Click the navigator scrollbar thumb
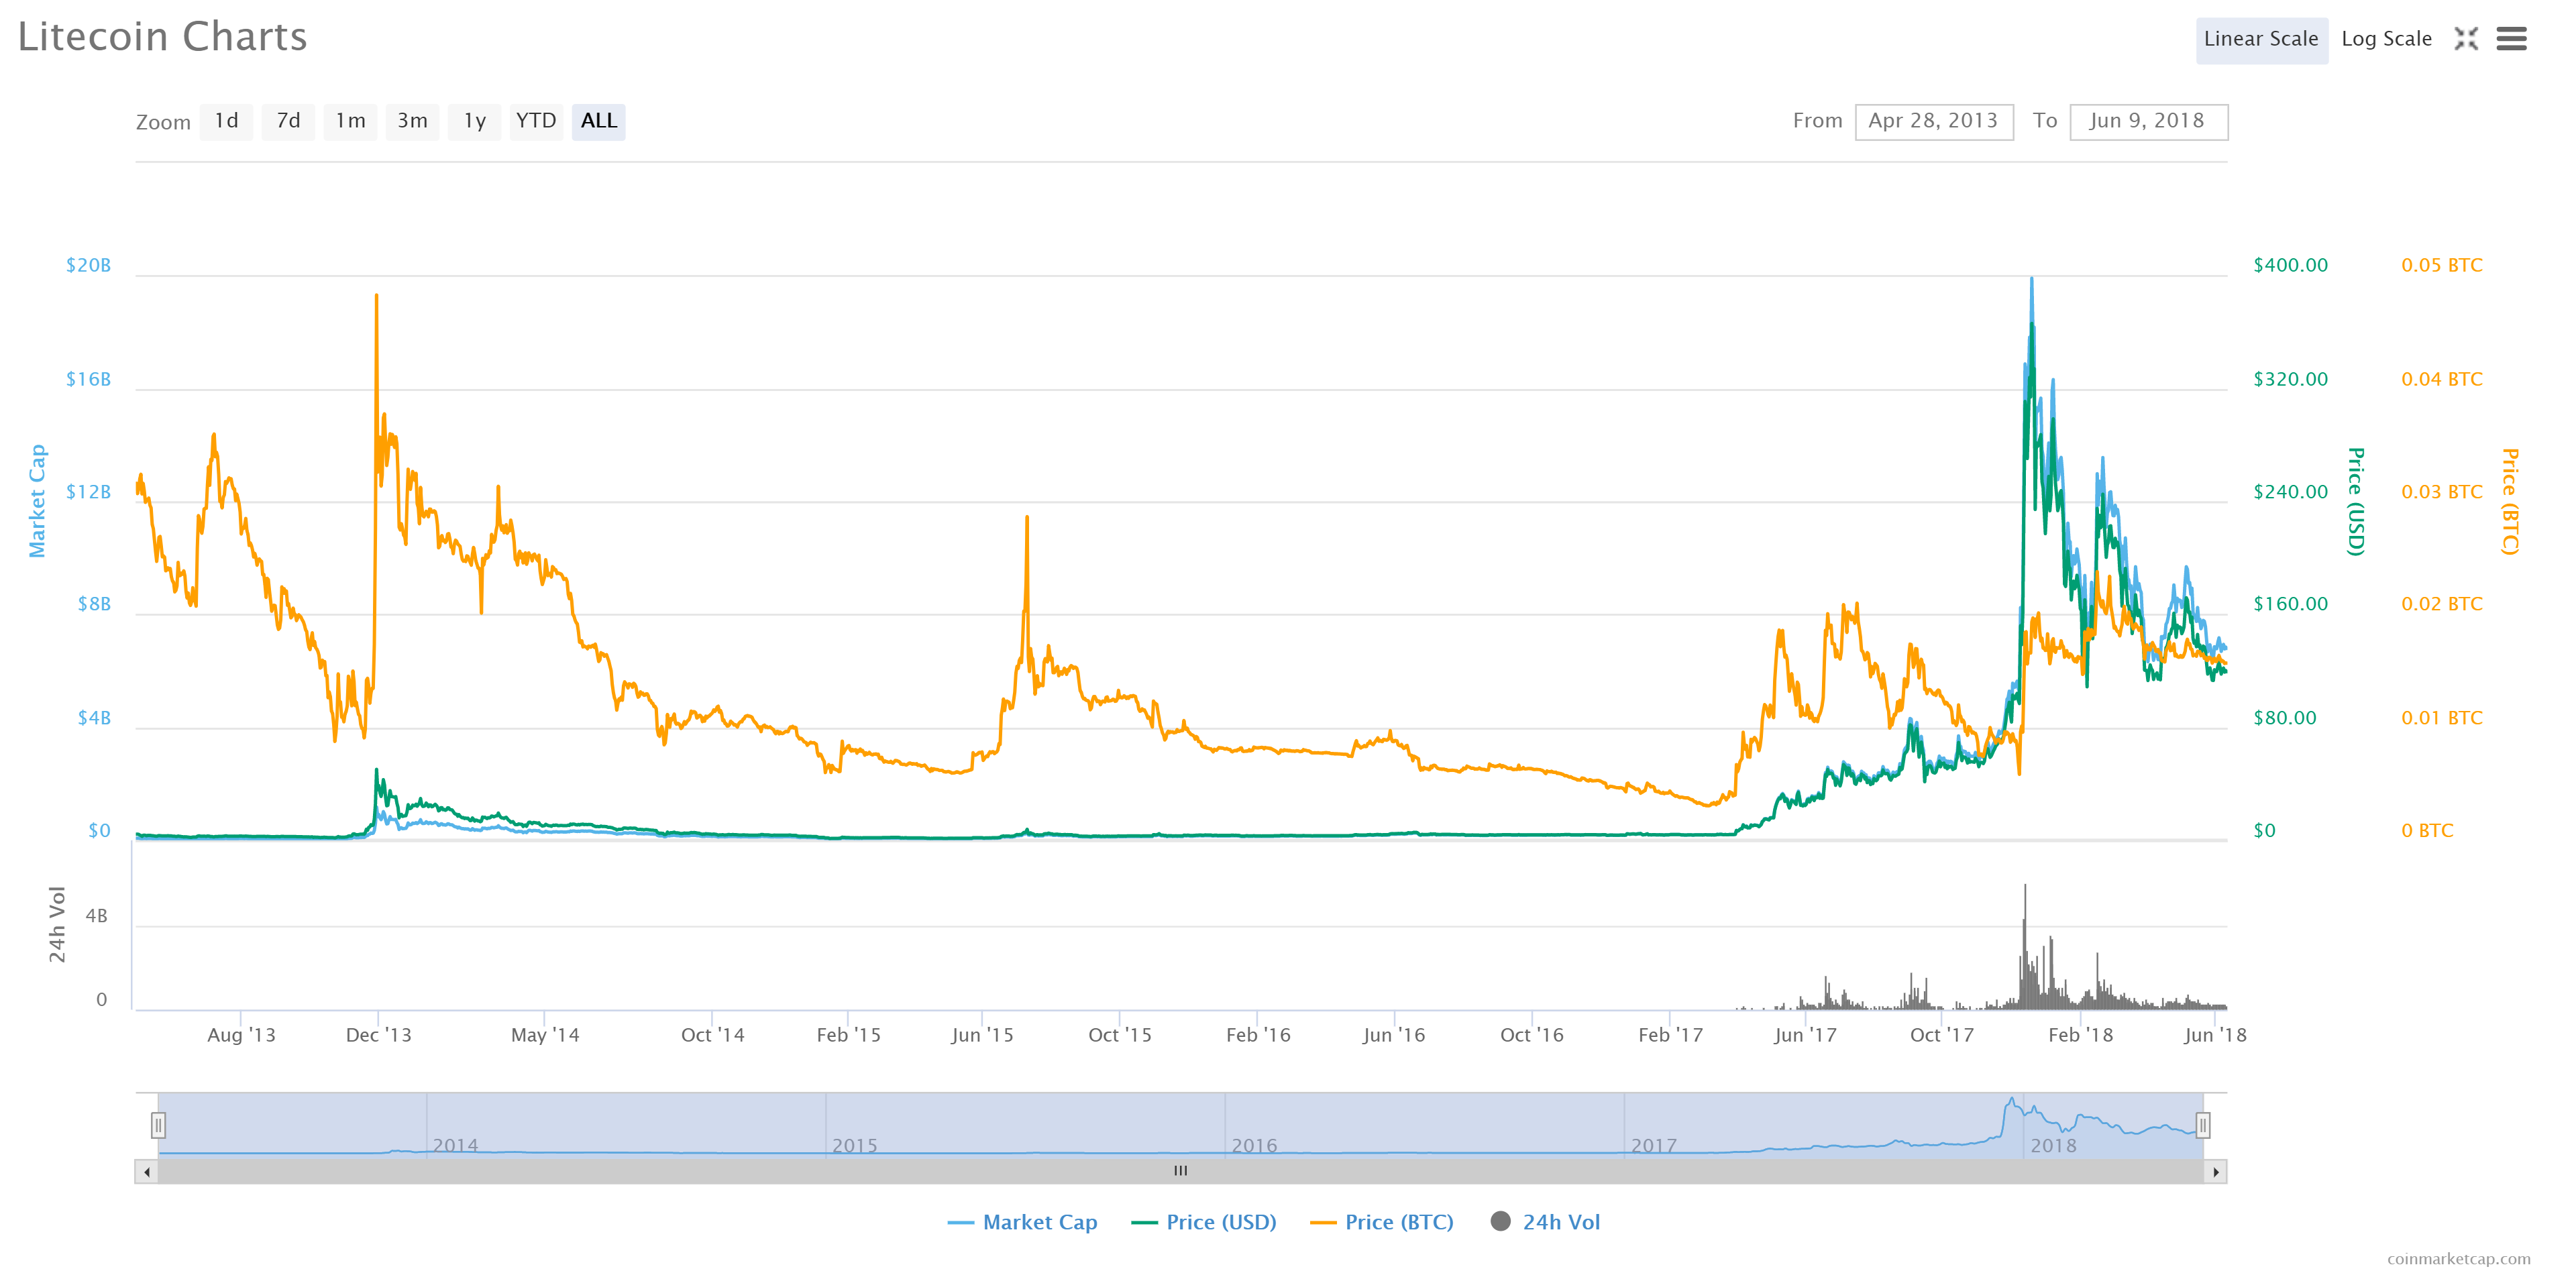 tap(1181, 1171)
